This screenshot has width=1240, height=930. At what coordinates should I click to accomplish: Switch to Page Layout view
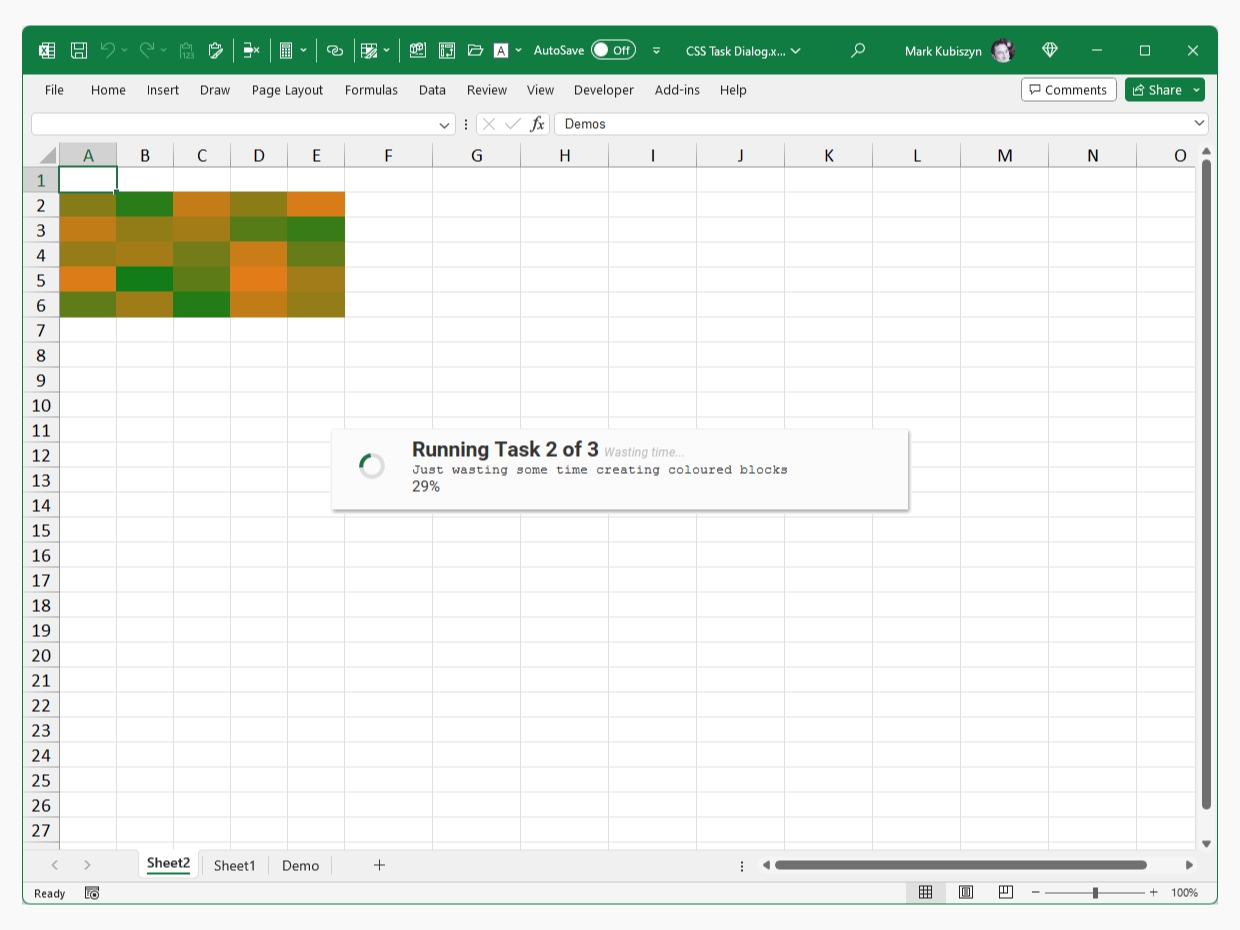point(966,892)
